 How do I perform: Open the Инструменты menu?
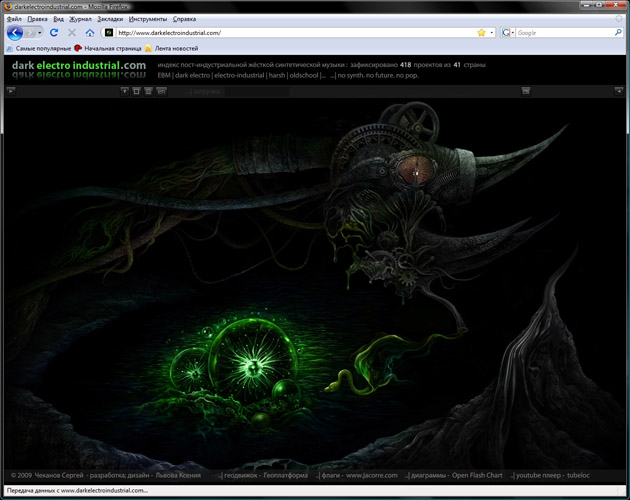point(148,19)
